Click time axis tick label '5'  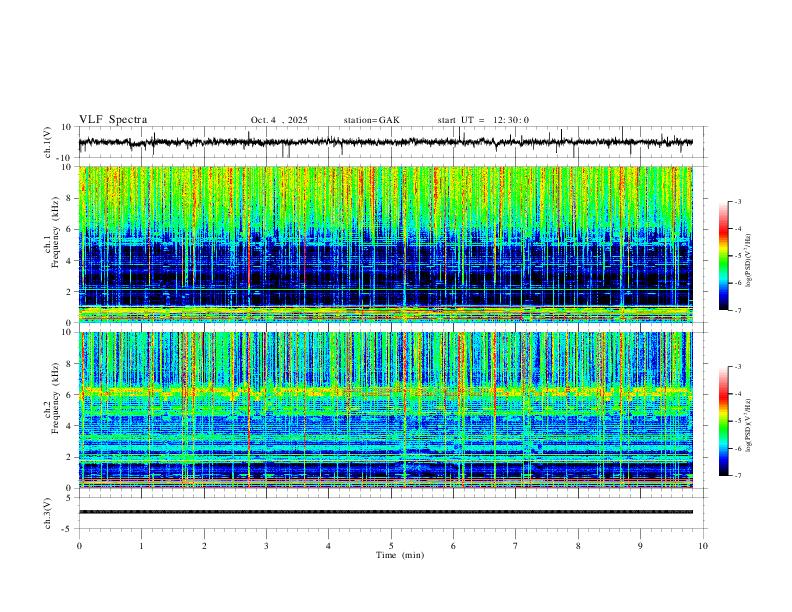(x=391, y=546)
